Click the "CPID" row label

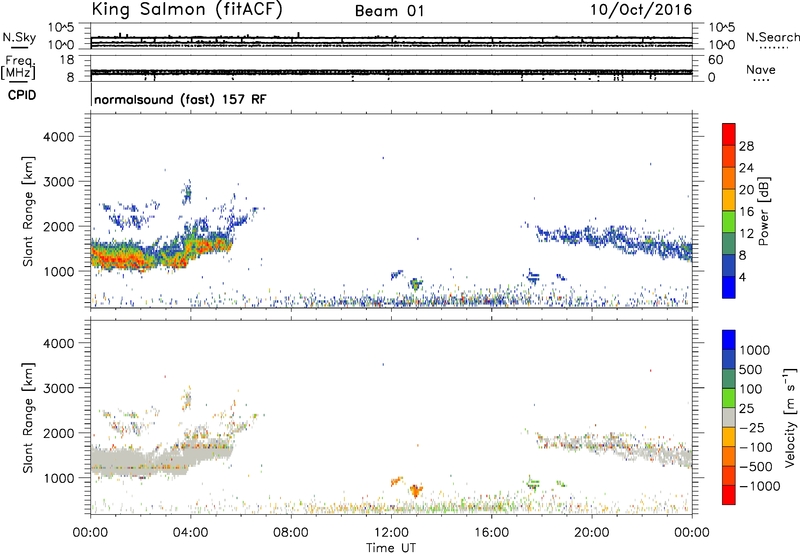(22, 95)
